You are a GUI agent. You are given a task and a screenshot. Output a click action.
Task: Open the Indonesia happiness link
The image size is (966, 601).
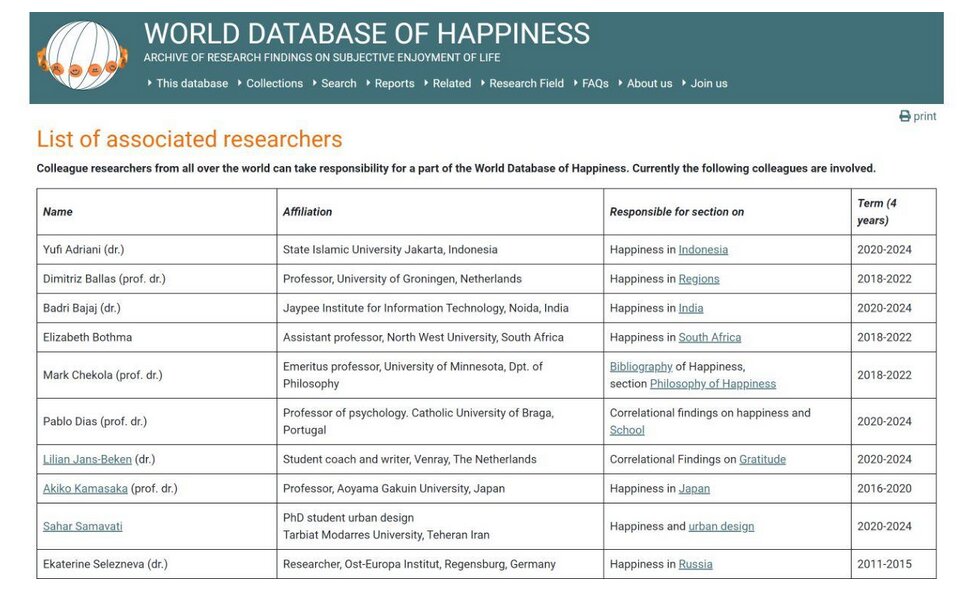click(x=703, y=249)
